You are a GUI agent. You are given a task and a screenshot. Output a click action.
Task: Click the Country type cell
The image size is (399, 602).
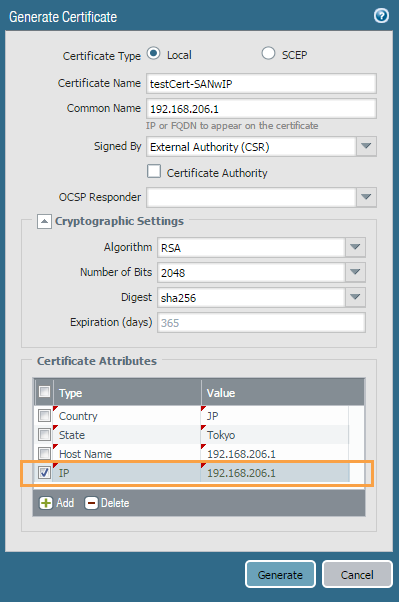pyautogui.click(x=127, y=415)
